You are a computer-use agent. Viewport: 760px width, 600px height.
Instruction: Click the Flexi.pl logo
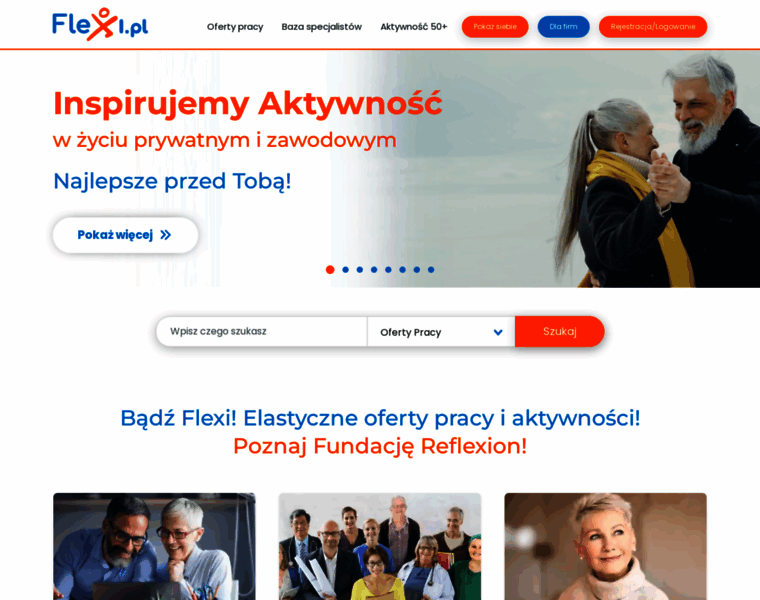tap(100, 24)
